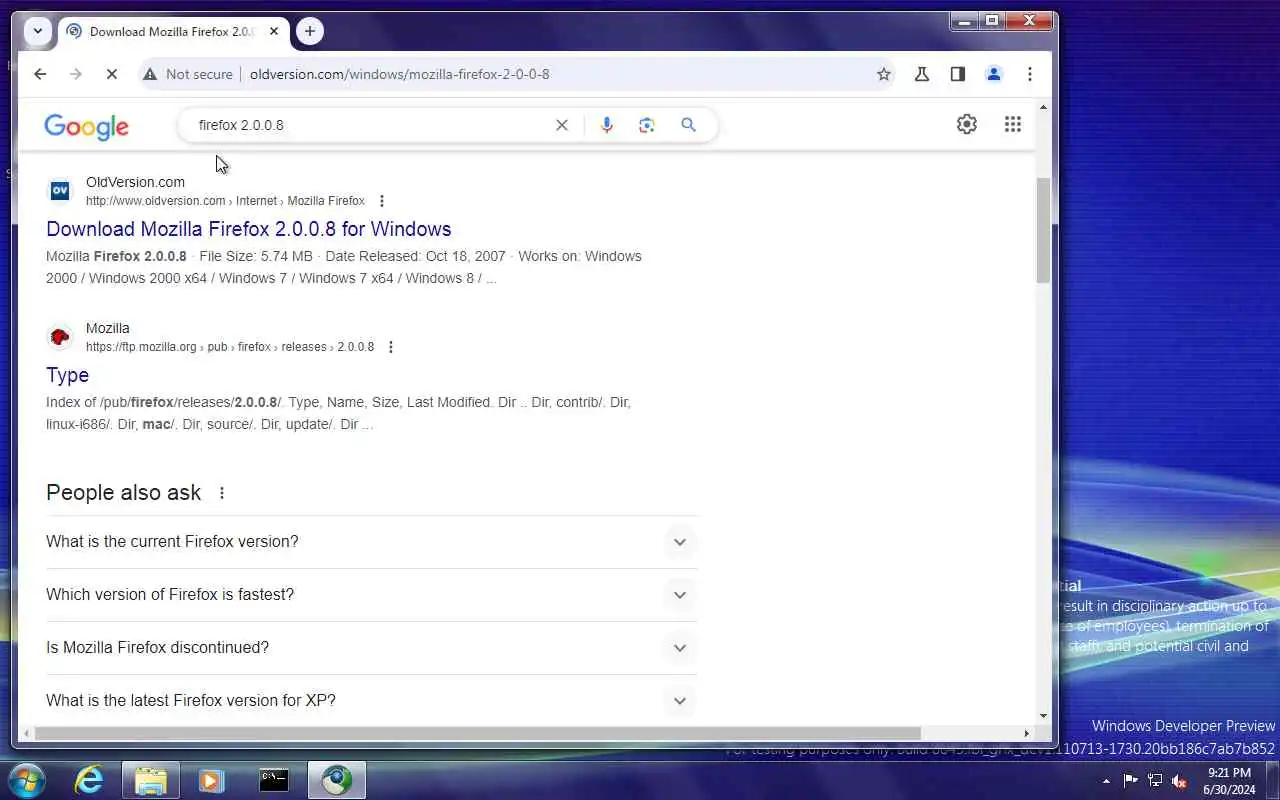The height and width of the screenshot is (800, 1280).
Task: Click the OldVersion.com site favicon
Action: (x=60, y=191)
